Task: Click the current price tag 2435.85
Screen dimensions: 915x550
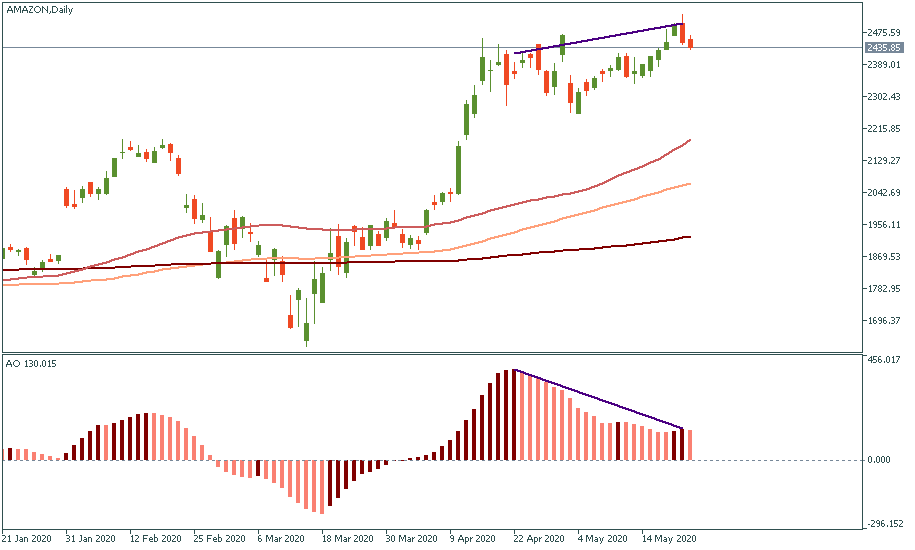Action: pyautogui.click(x=884, y=47)
